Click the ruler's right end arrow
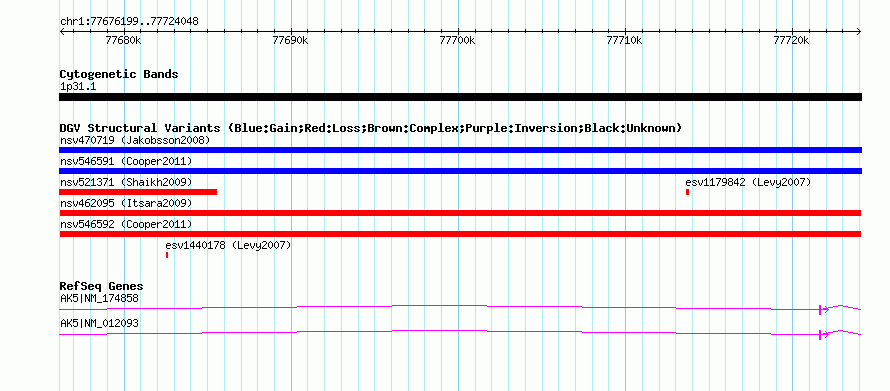This screenshot has height=391, width=890. click(859, 32)
